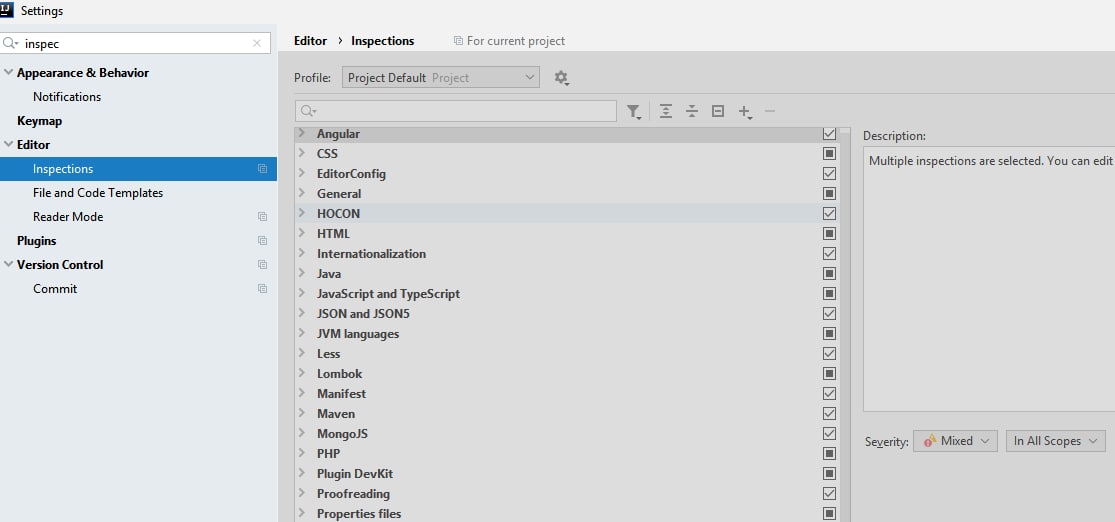Expand the Internationalization inspections group
This screenshot has width=1115, height=522.
pyautogui.click(x=302, y=253)
